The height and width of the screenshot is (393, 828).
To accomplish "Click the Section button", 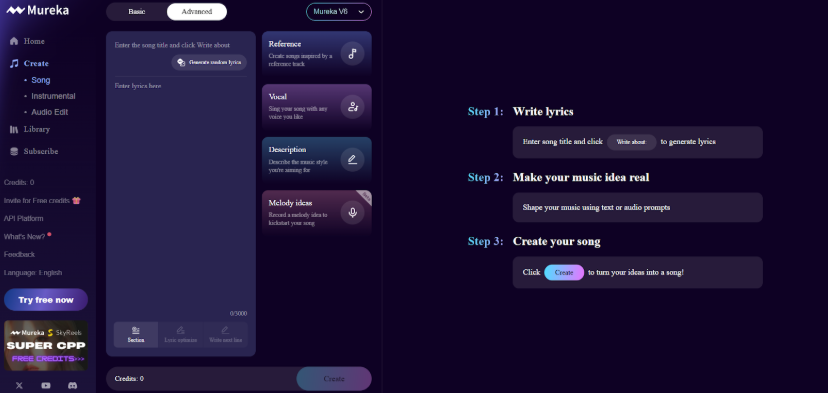I will (x=136, y=334).
